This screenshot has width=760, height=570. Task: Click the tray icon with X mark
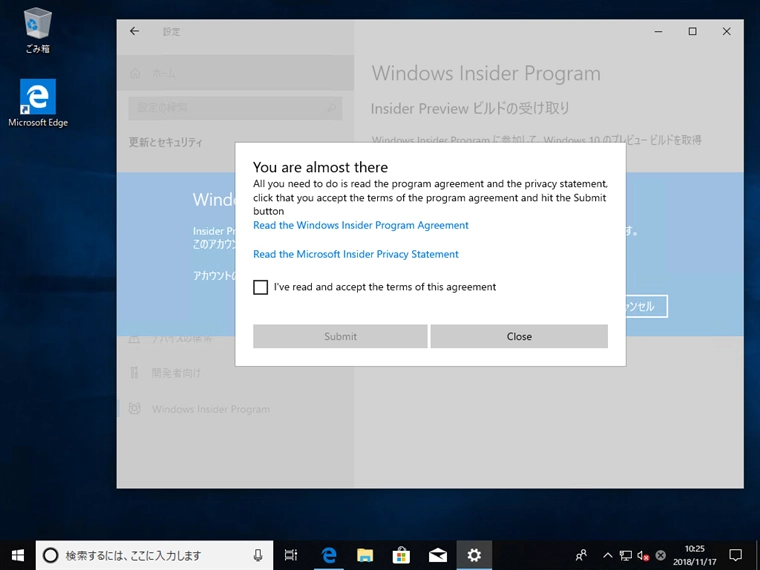[x=660, y=555]
